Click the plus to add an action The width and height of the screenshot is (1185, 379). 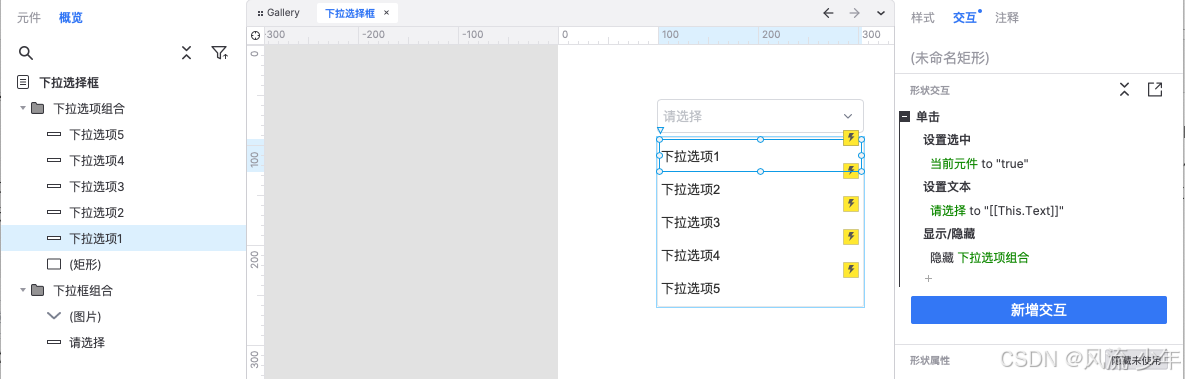tap(929, 278)
